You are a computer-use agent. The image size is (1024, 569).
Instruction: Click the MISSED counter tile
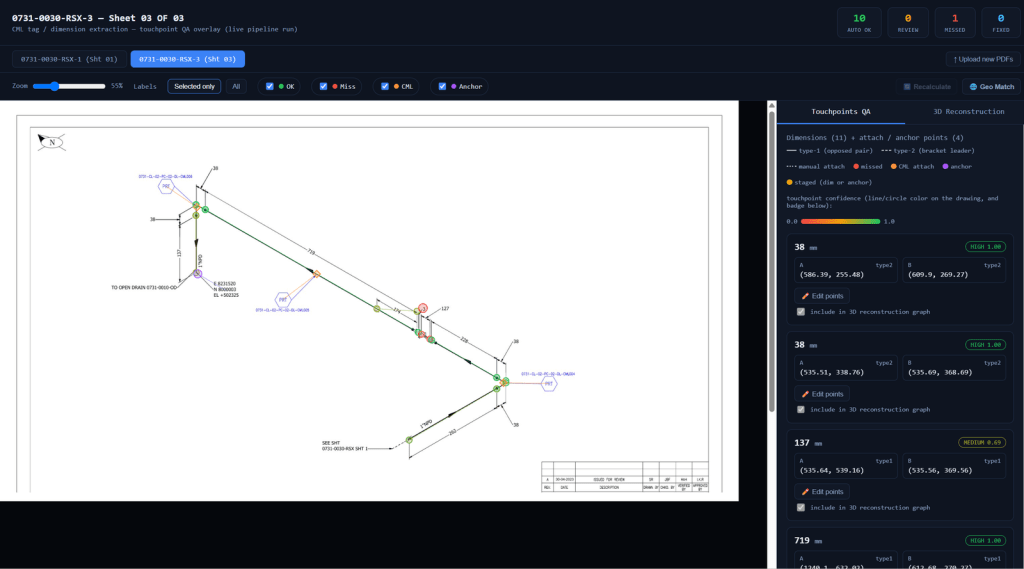point(954,23)
